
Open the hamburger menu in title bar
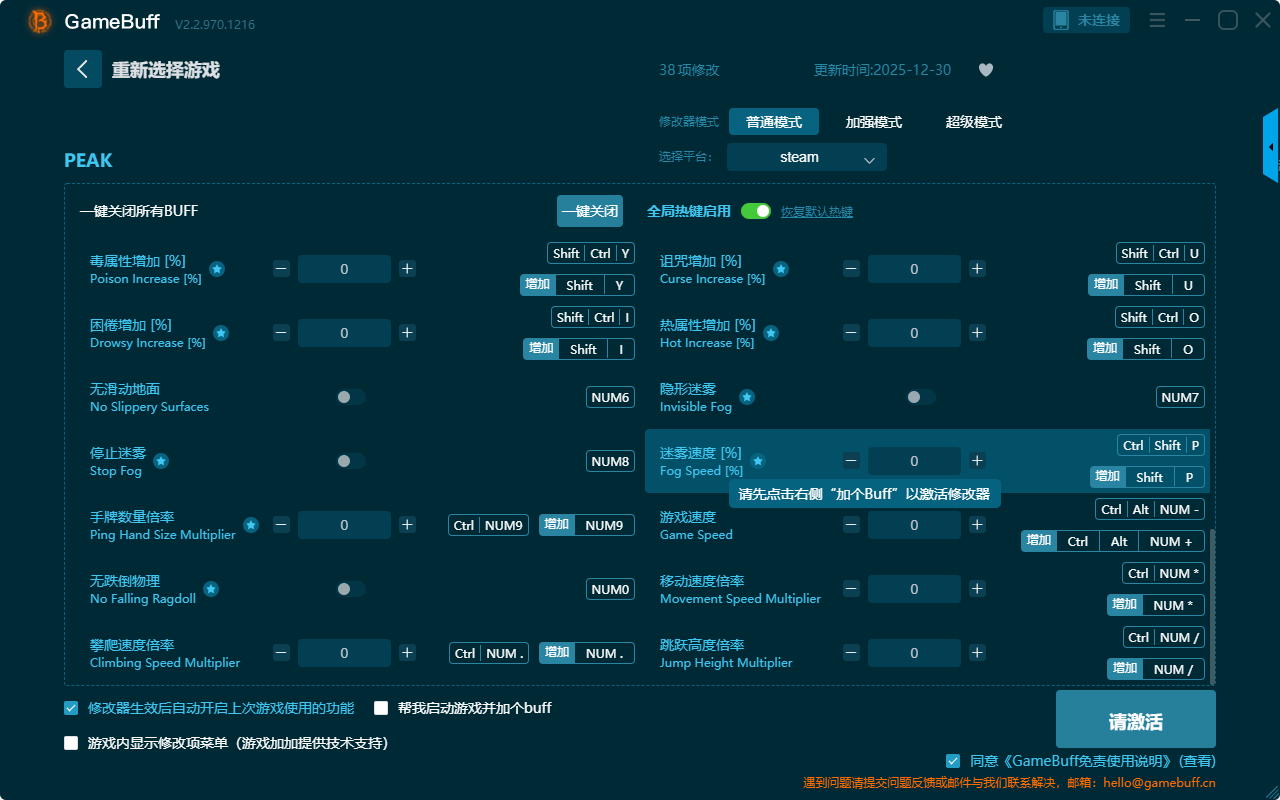tap(1157, 20)
